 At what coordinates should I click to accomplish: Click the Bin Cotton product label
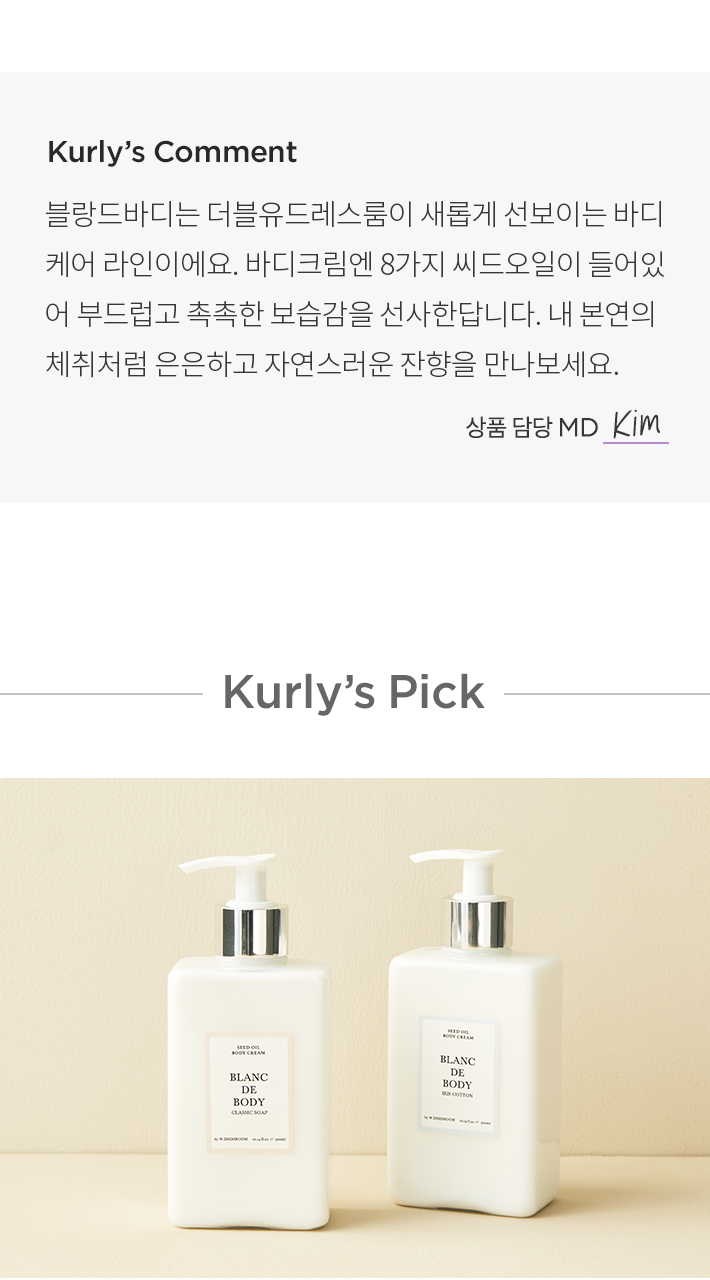point(457,1075)
